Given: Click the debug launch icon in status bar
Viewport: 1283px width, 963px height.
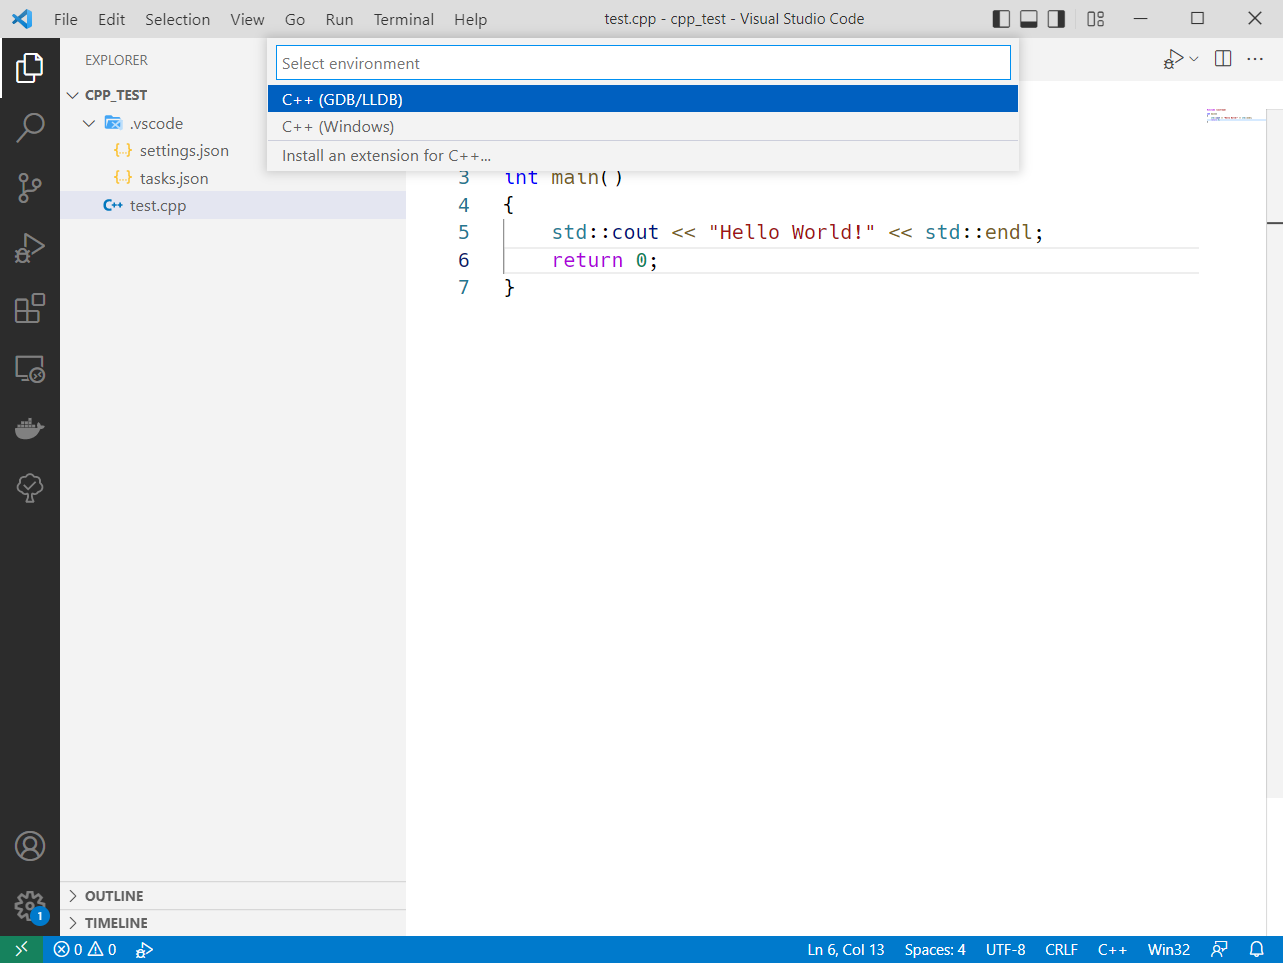Looking at the screenshot, I should (144, 949).
